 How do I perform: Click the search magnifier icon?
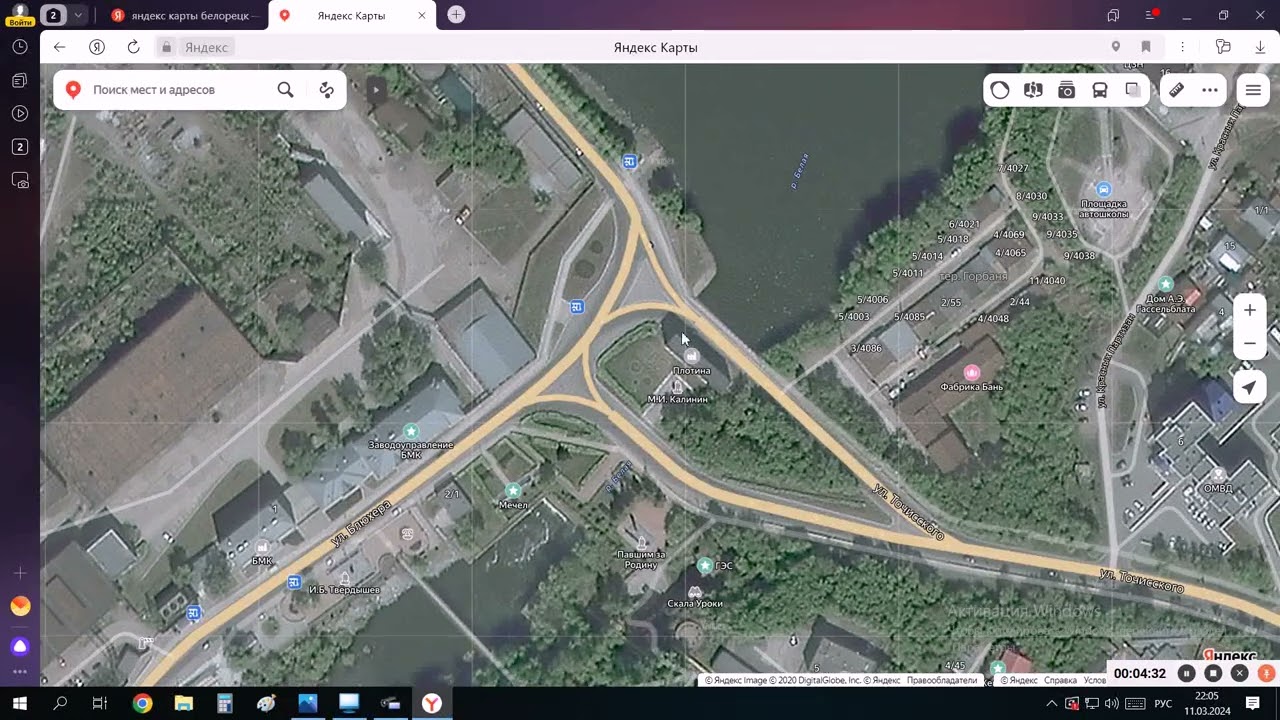[285, 90]
